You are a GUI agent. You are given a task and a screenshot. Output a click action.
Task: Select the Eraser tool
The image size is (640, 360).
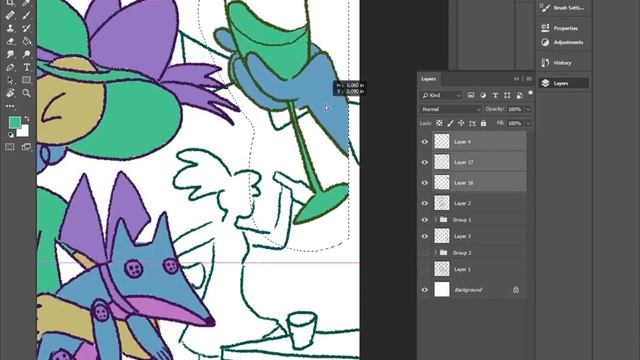pyautogui.click(x=10, y=41)
